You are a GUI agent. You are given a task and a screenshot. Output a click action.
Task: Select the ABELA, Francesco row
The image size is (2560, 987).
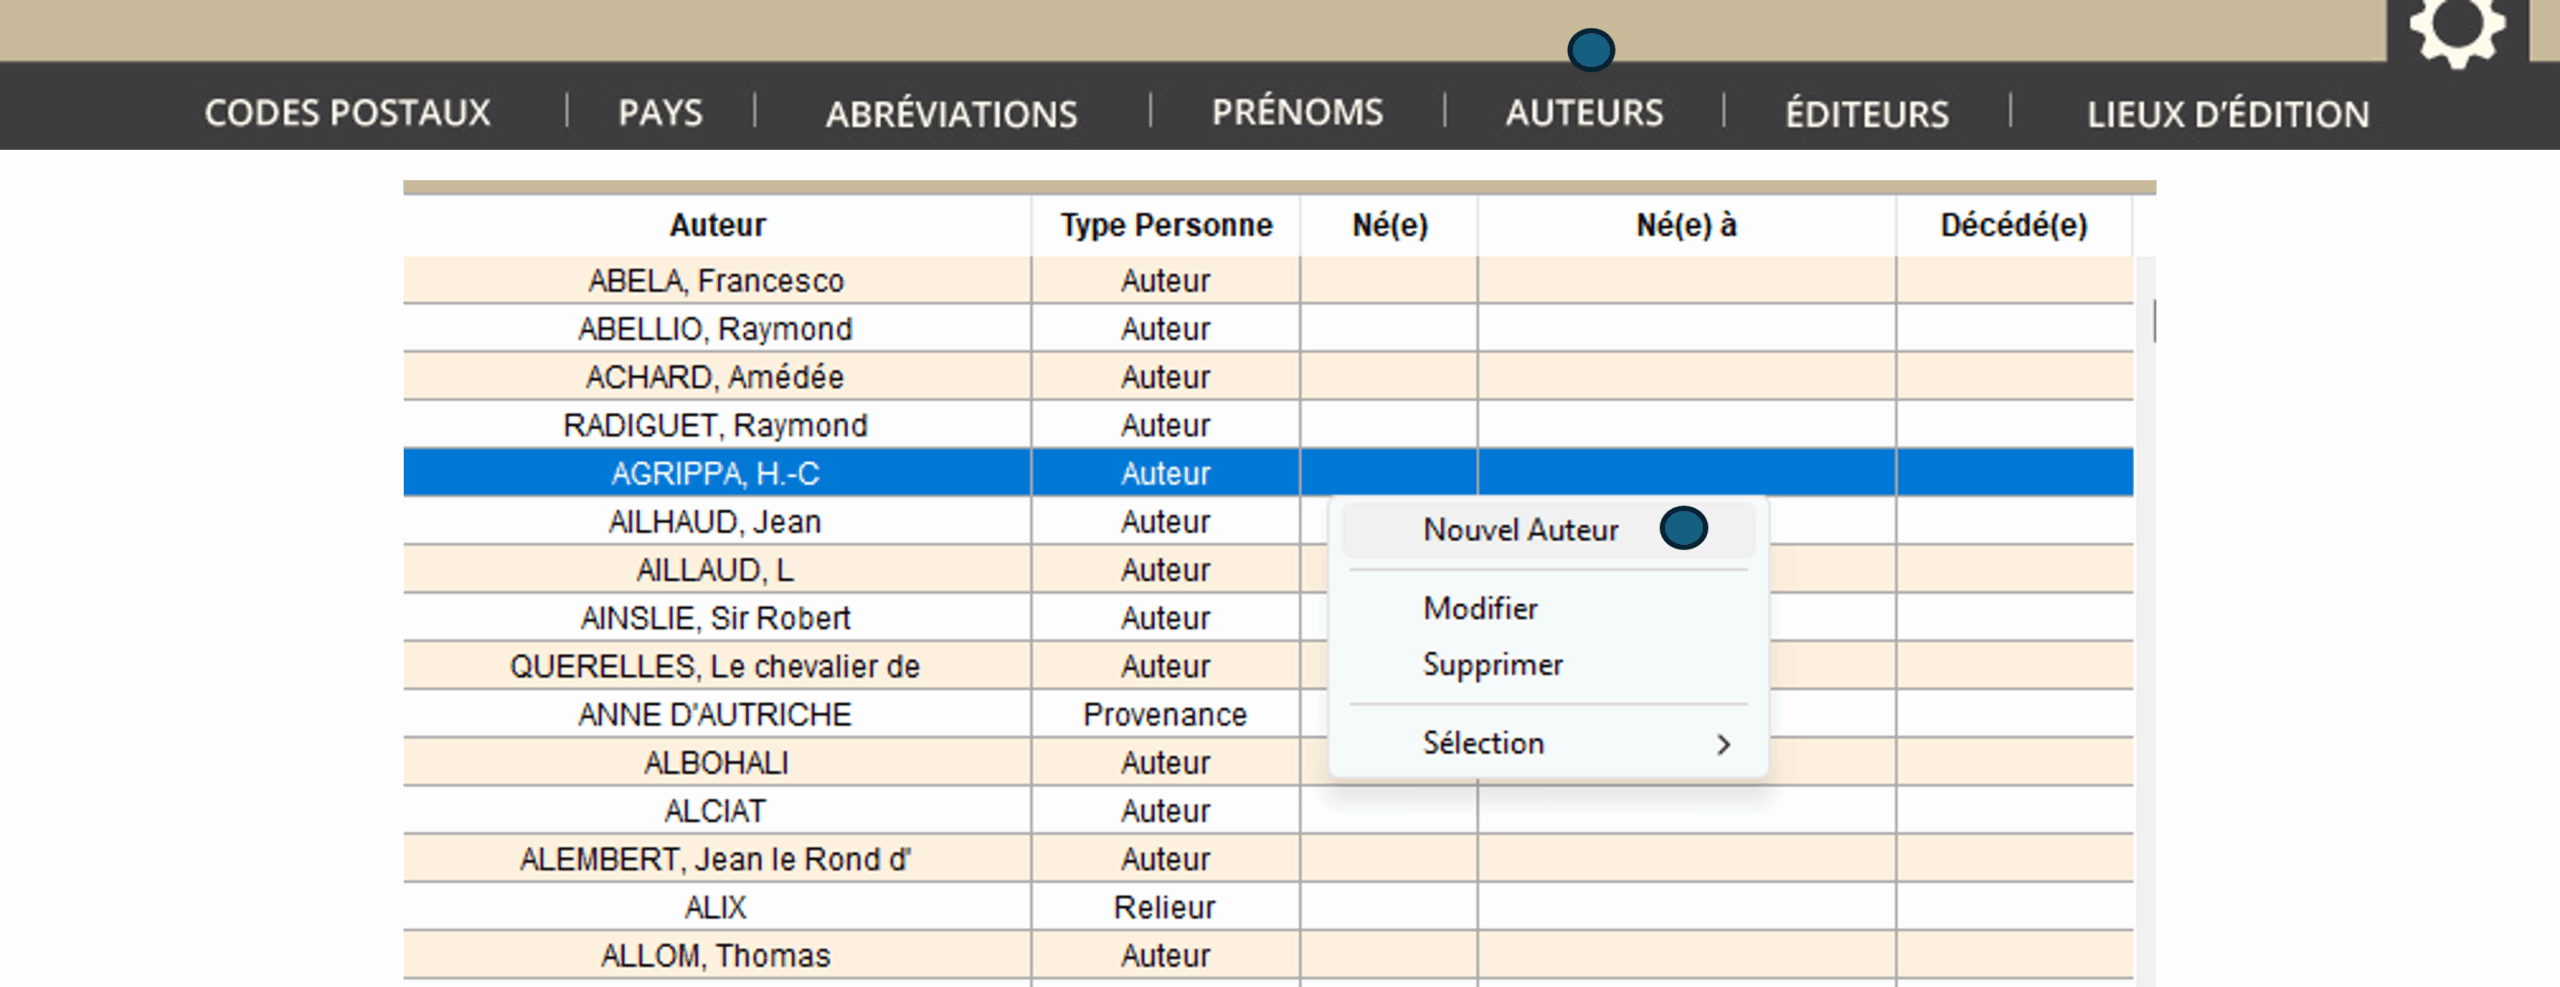tap(716, 281)
